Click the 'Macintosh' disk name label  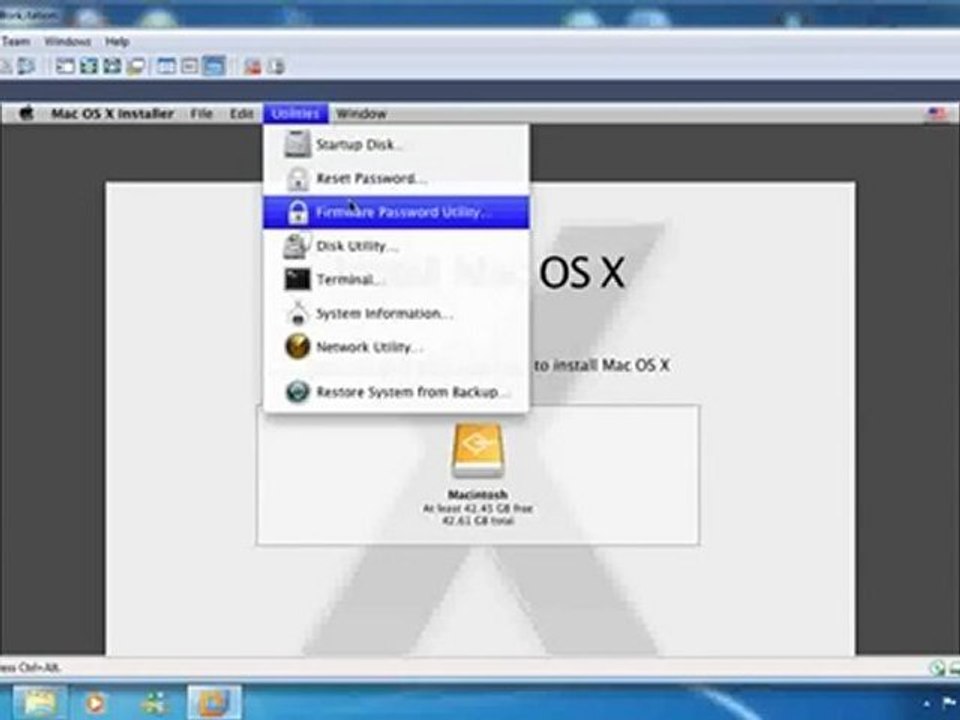(x=478, y=495)
